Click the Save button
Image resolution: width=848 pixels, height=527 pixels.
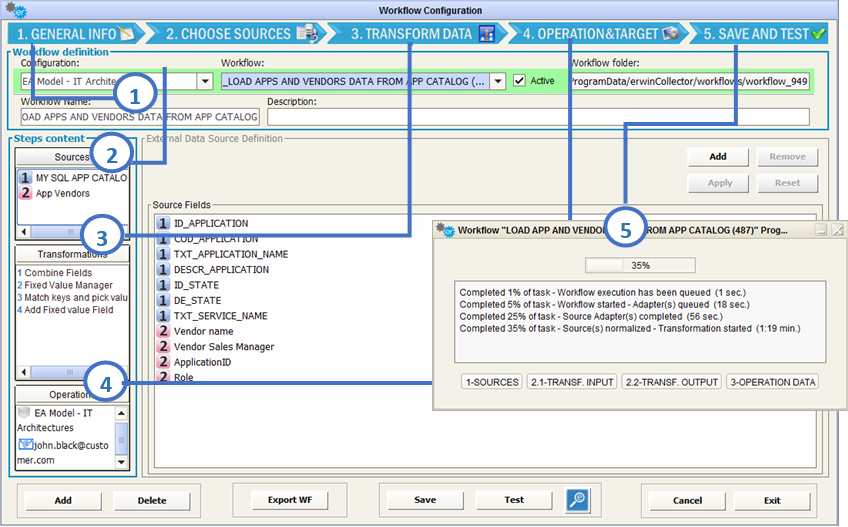[x=425, y=500]
